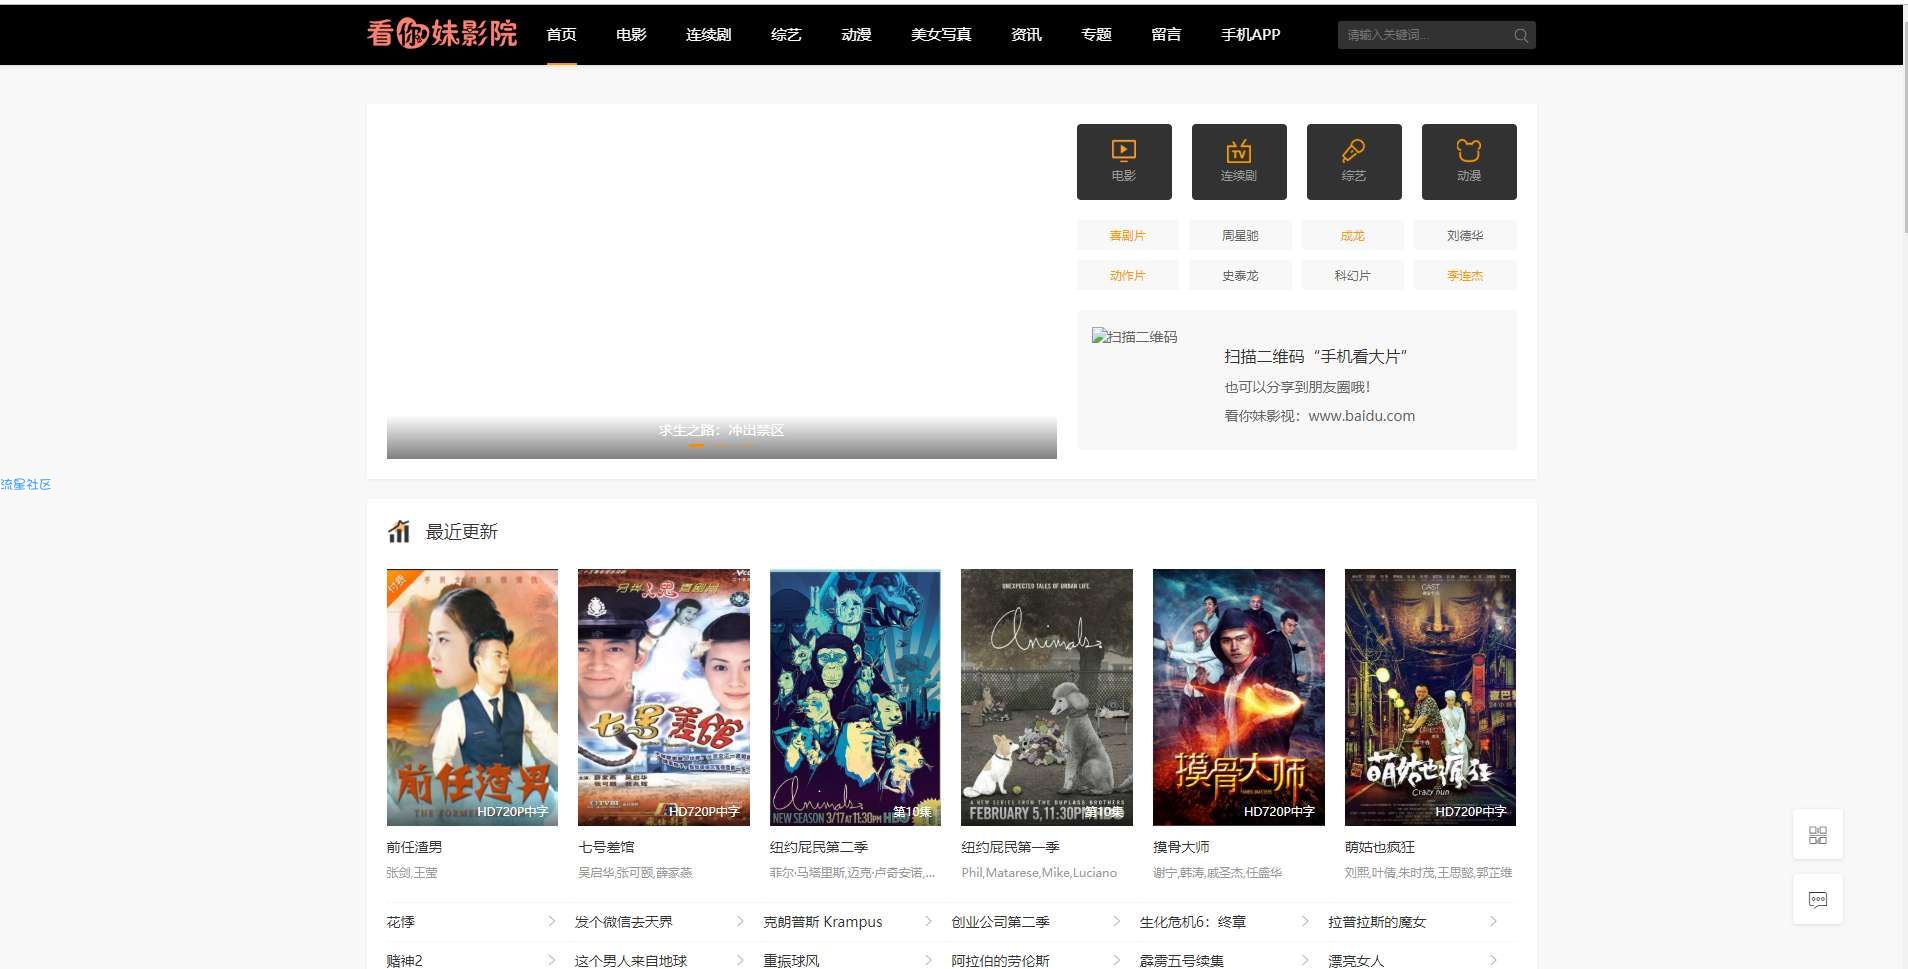This screenshot has height=969, width=1908.
Task: Open the 纽约屁民第二季 poster thumbnail
Action: click(x=855, y=697)
